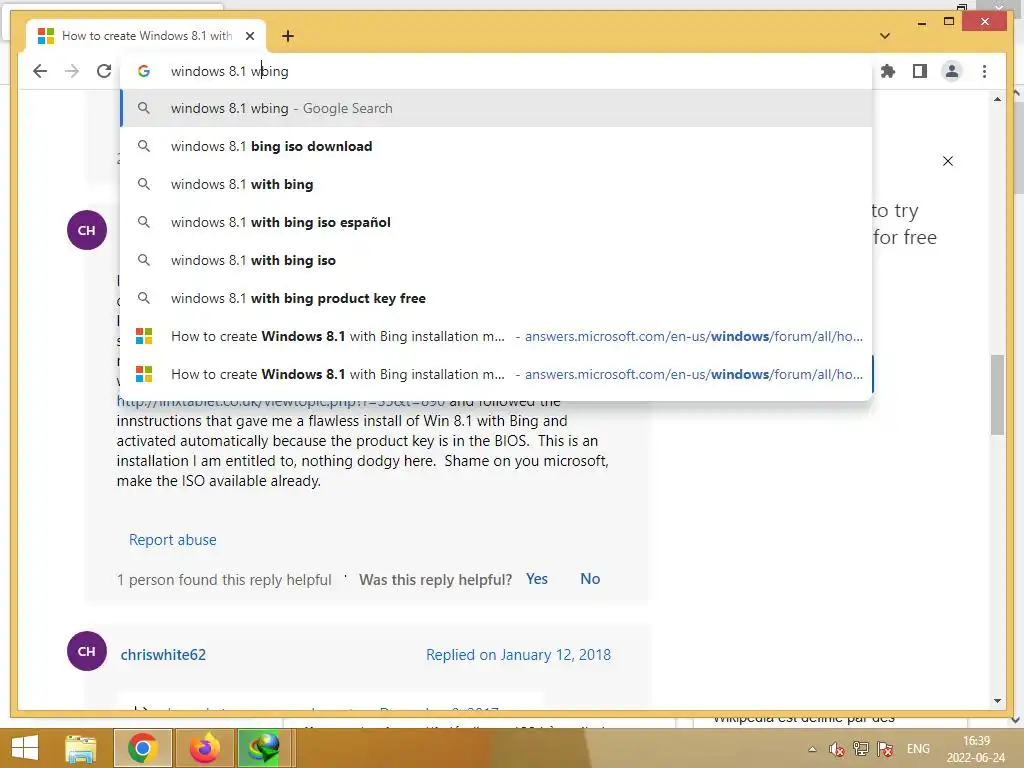The image size is (1024, 768).
Task: Go back using the browser back arrow
Action: point(40,71)
